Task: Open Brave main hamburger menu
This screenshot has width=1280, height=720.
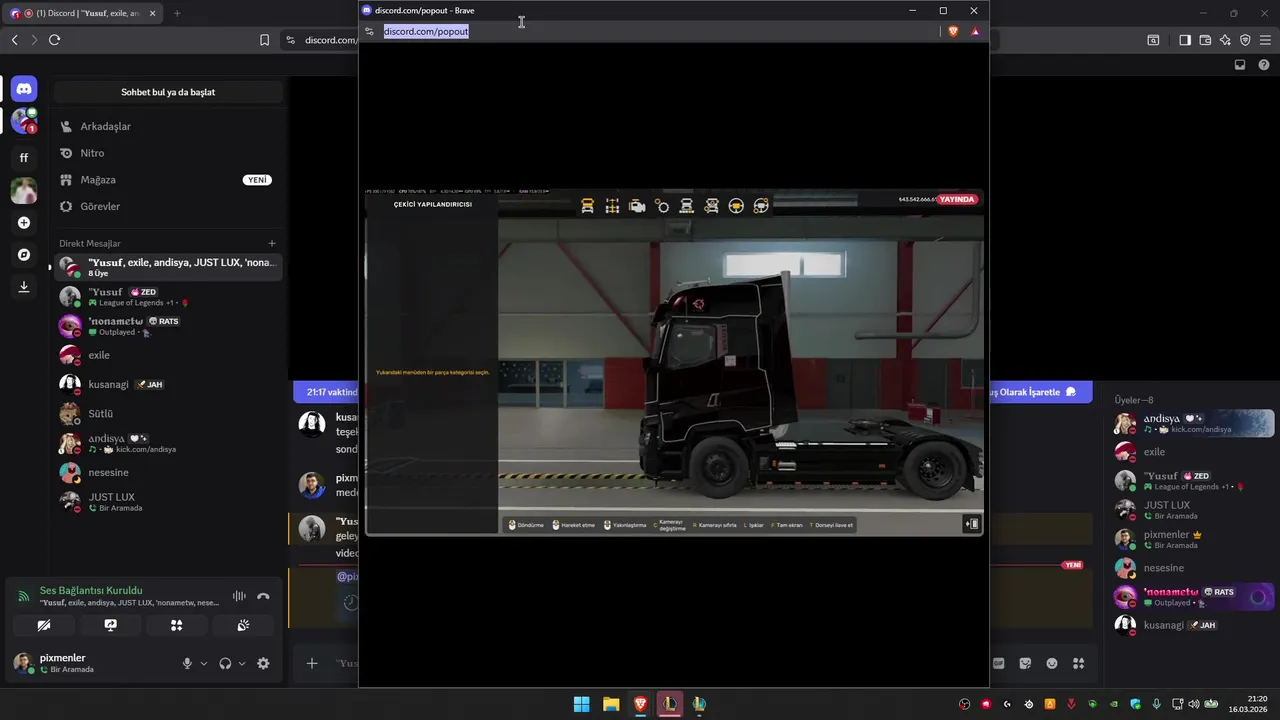Action: [x=1265, y=40]
